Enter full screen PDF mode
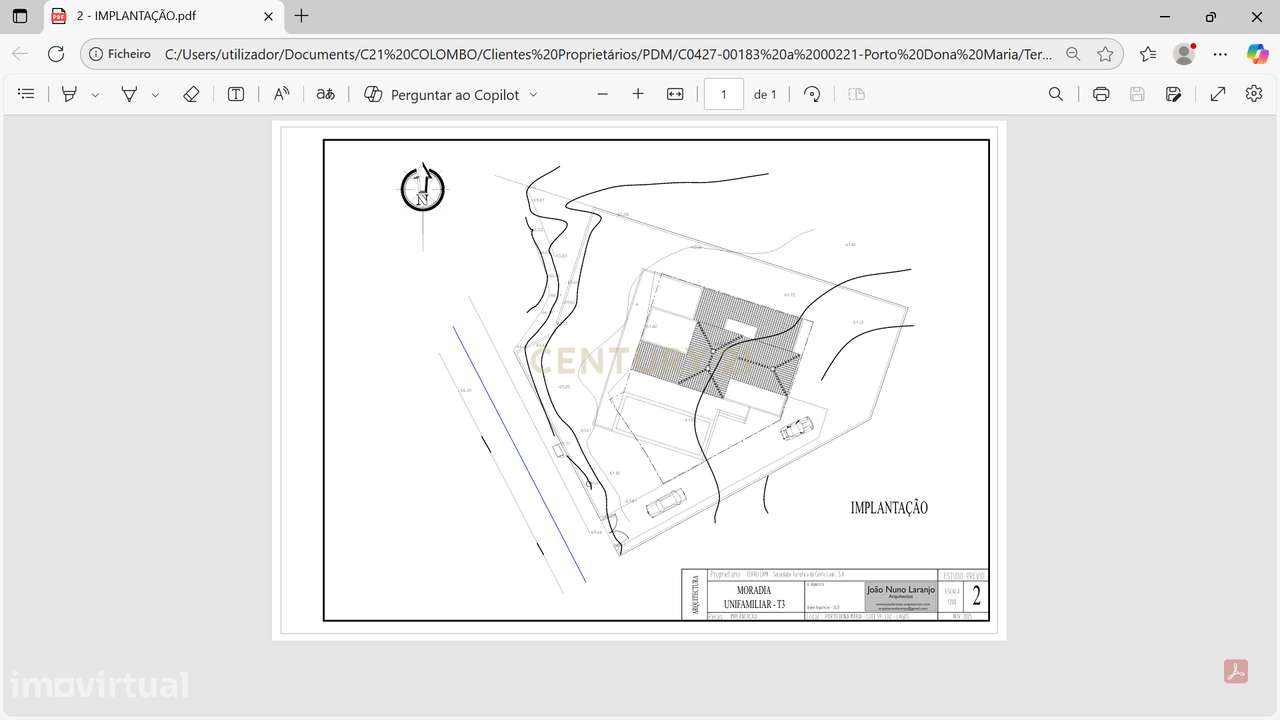 (1218, 94)
